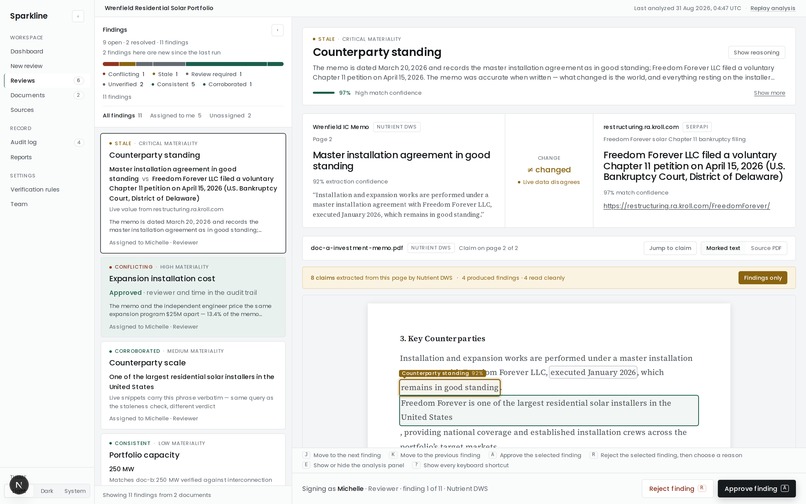The image size is (806, 504).
Task: Click the red Conflicting segment of findings bar
Action: 111,64
